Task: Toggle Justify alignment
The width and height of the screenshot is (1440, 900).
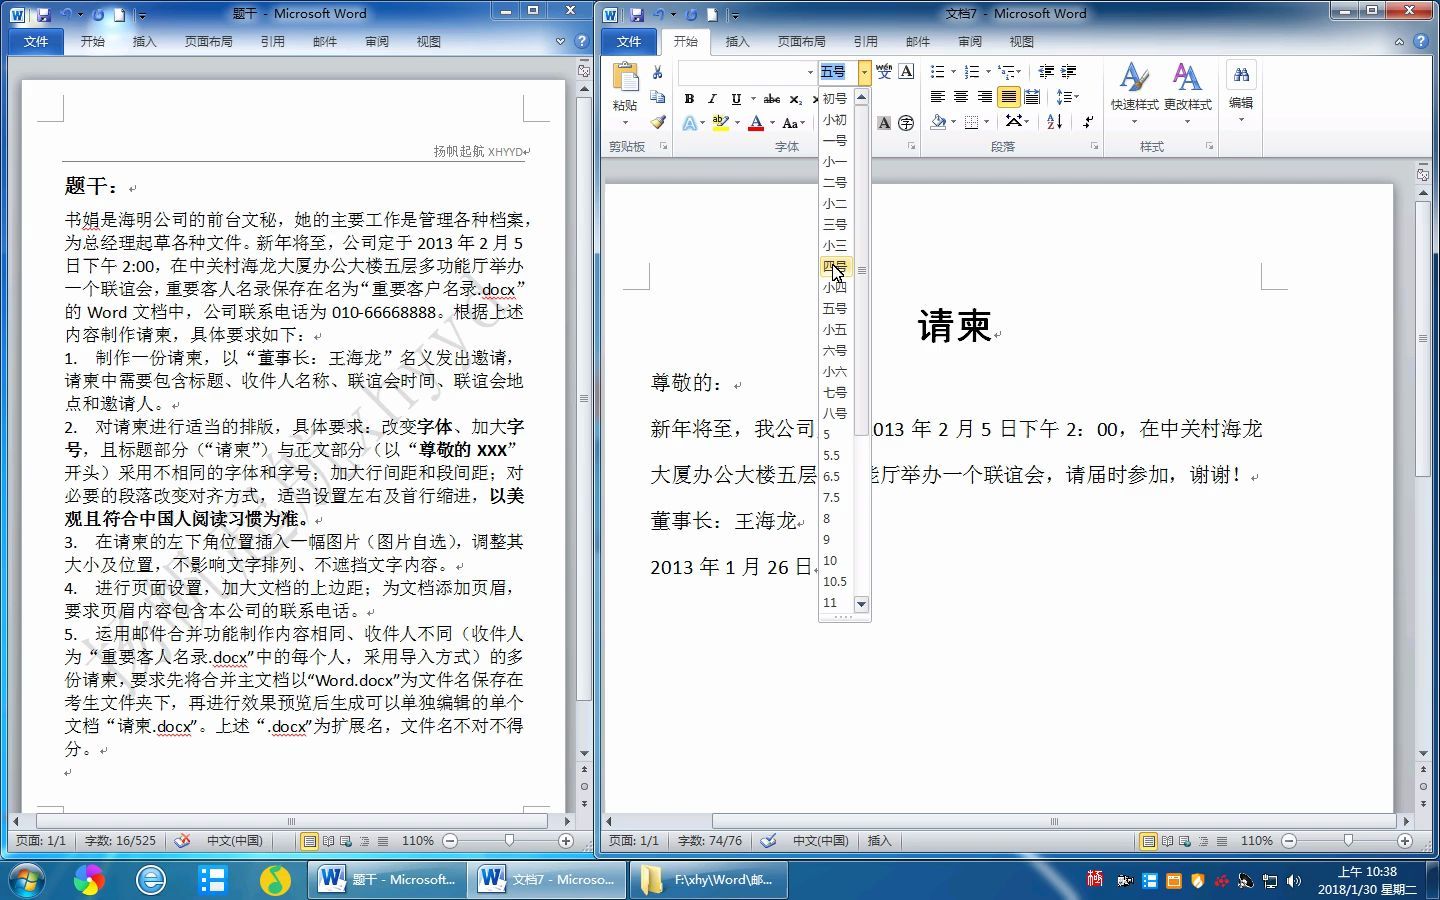Action: 1008,97
